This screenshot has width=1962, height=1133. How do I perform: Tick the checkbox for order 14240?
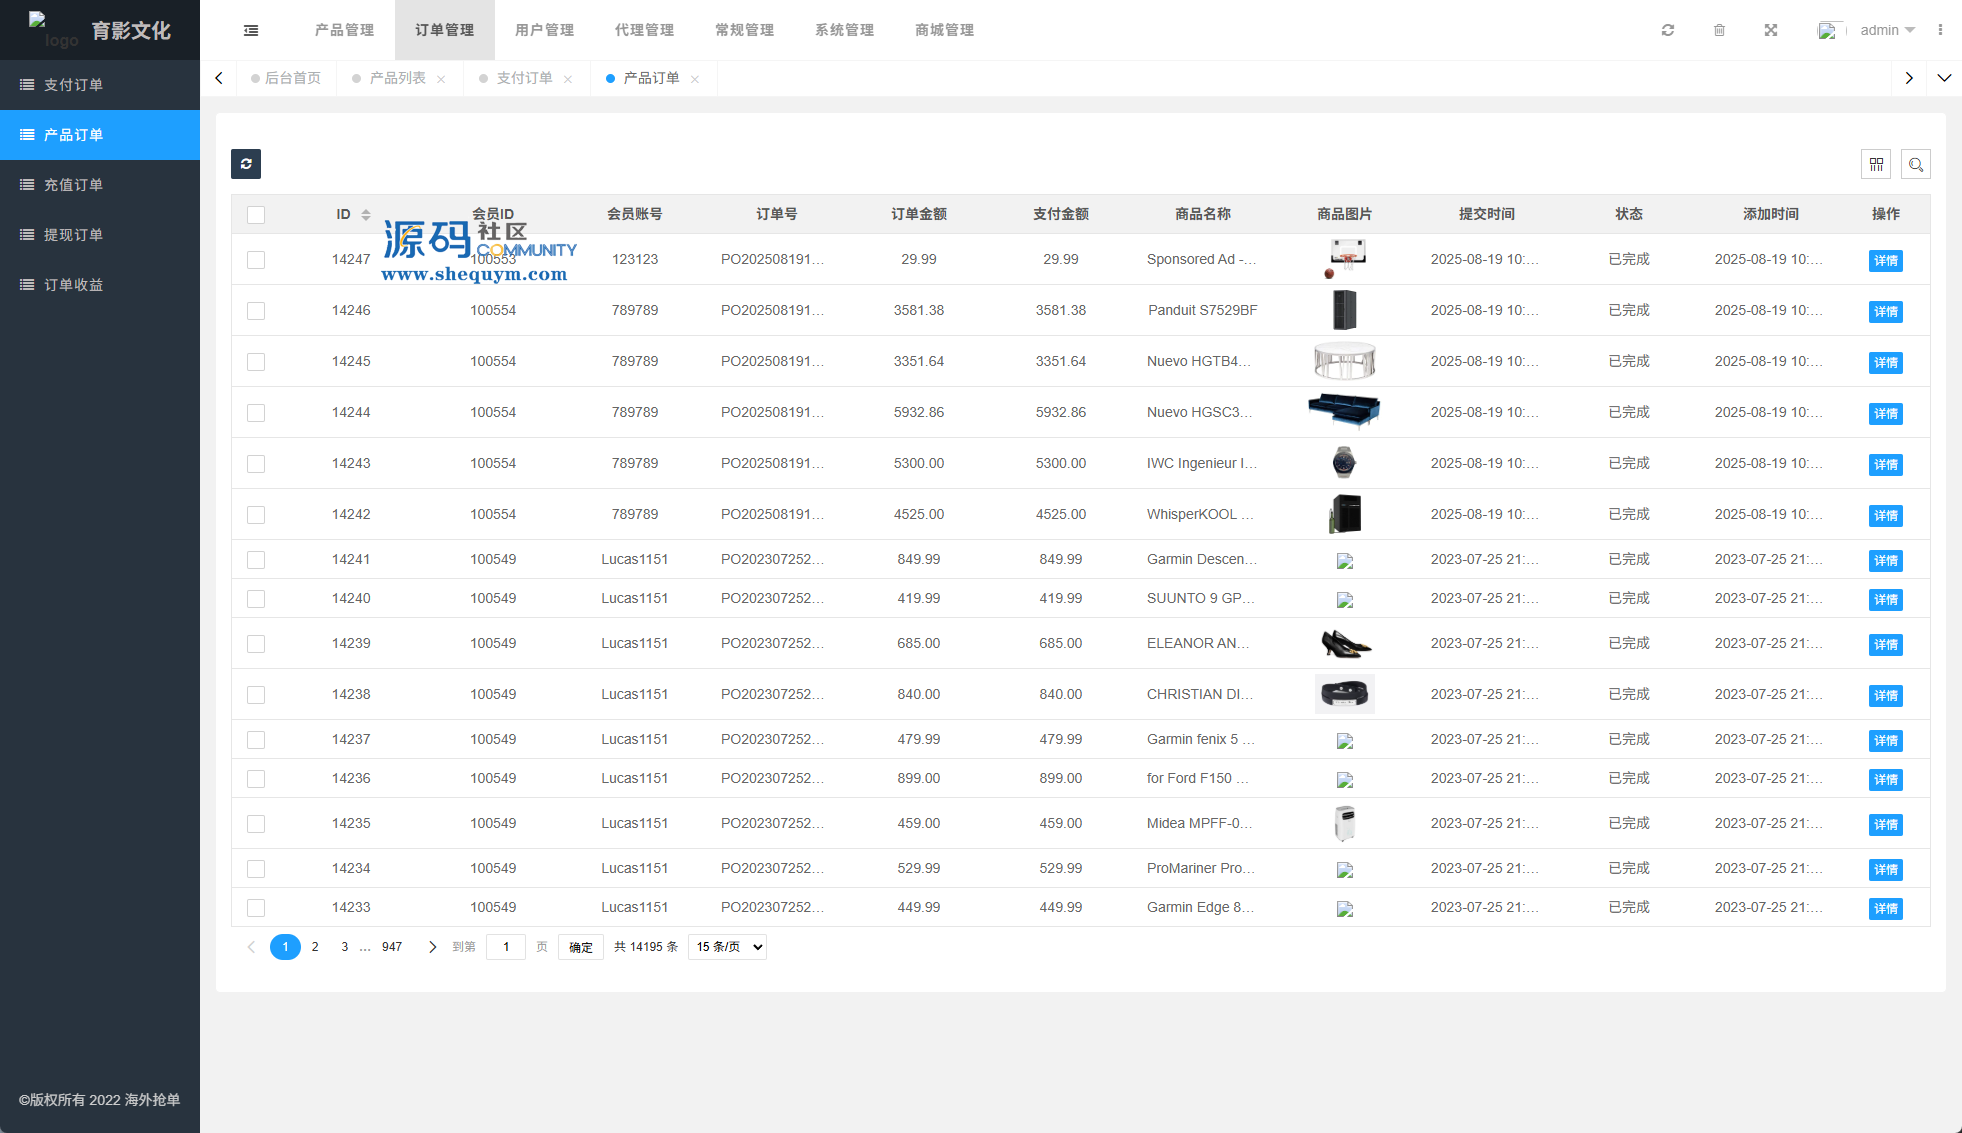tap(256, 599)
